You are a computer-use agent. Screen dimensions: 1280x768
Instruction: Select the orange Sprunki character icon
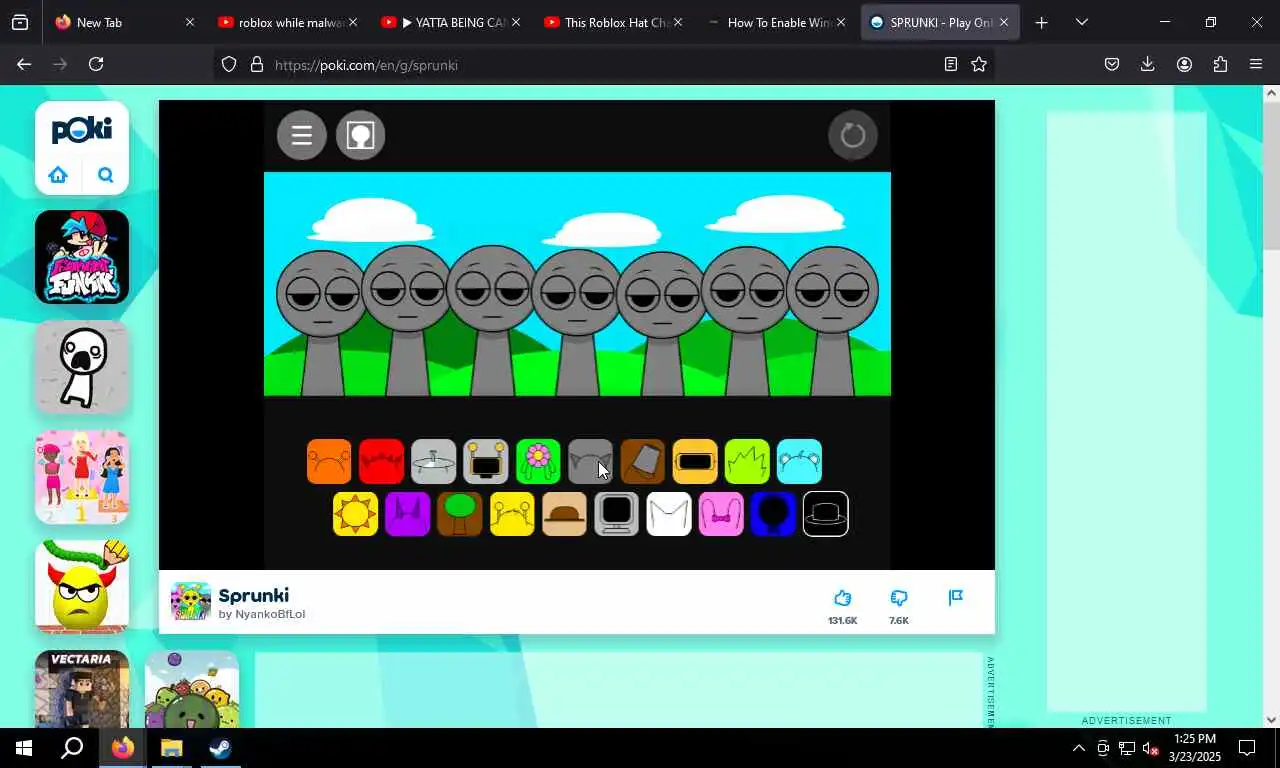329,462
